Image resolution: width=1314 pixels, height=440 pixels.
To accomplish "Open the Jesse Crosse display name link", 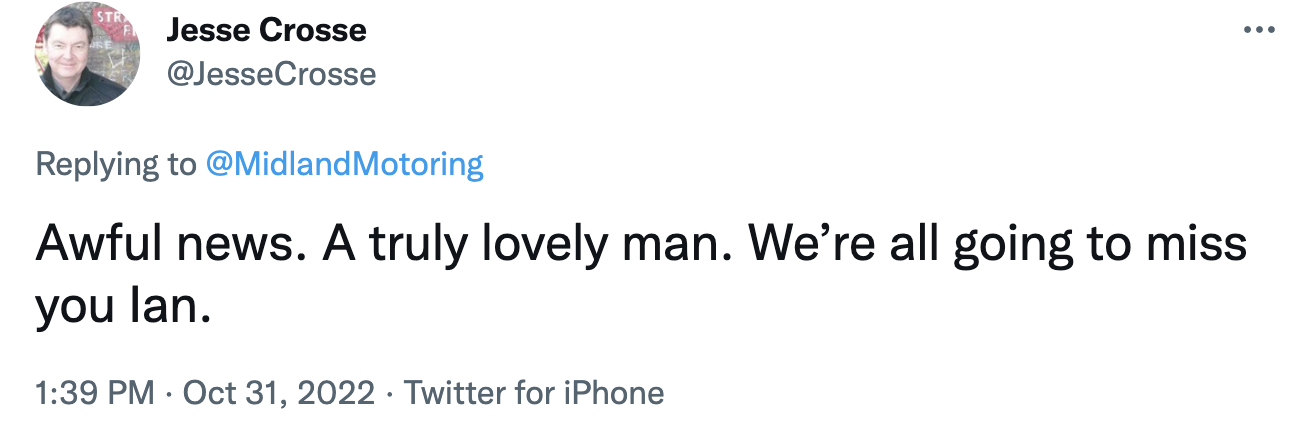I will [266, 31].
